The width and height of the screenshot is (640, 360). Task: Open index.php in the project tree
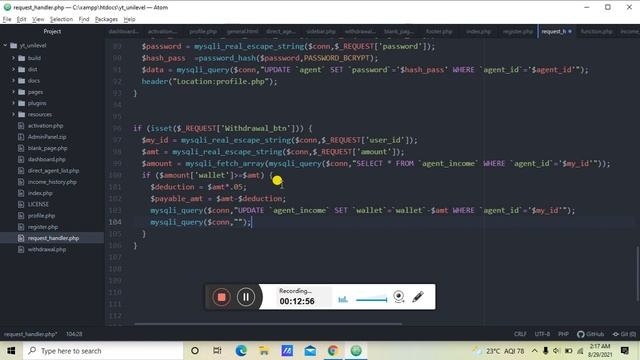[x=40, y=193]
